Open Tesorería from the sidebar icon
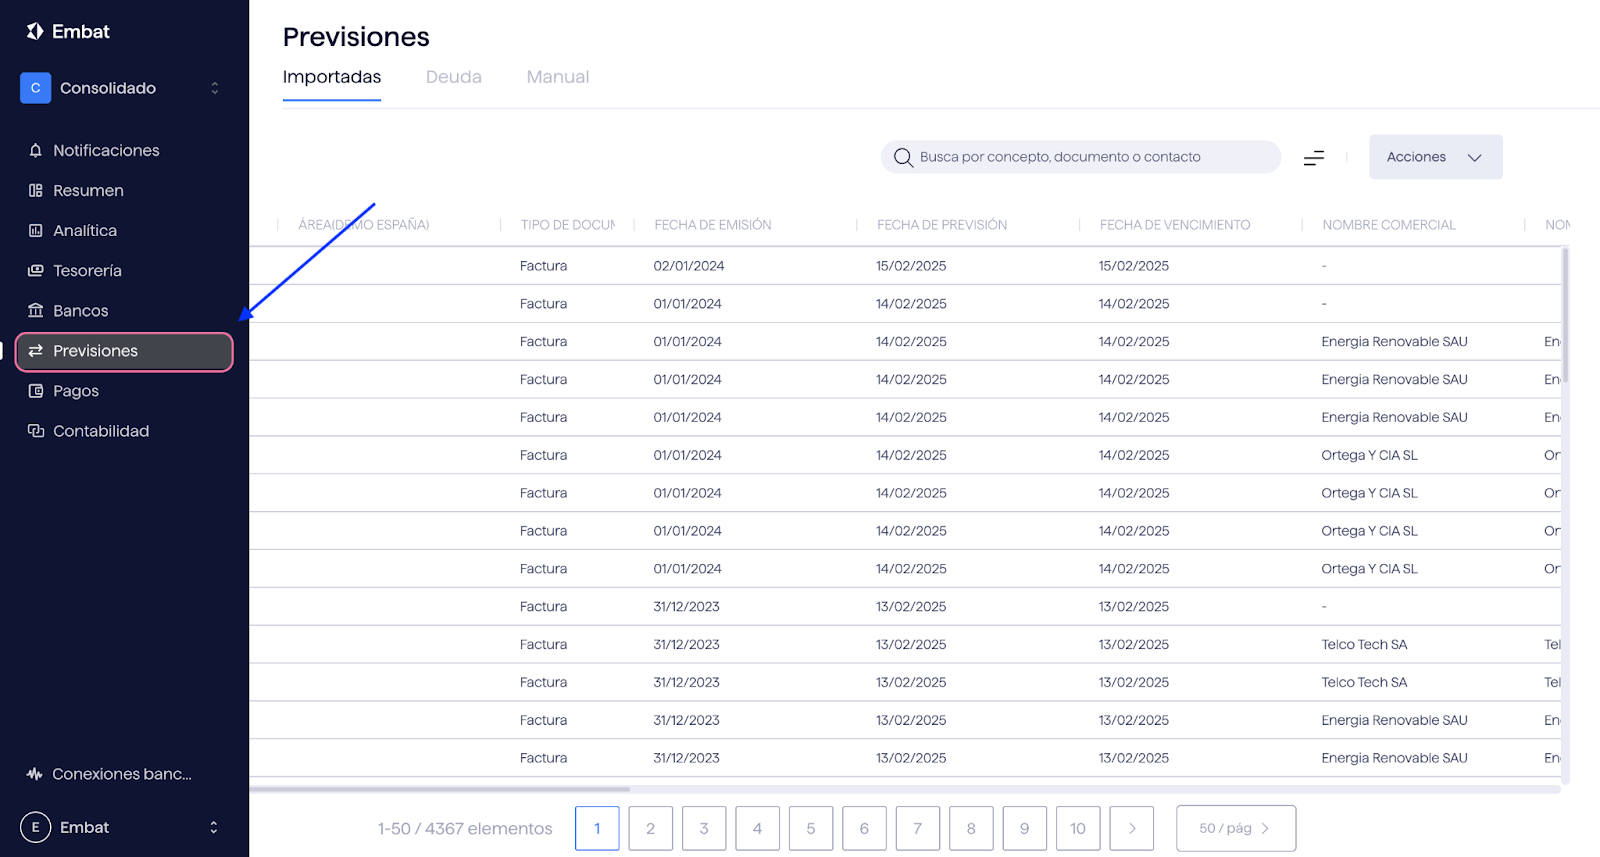 tap(36, 270)
